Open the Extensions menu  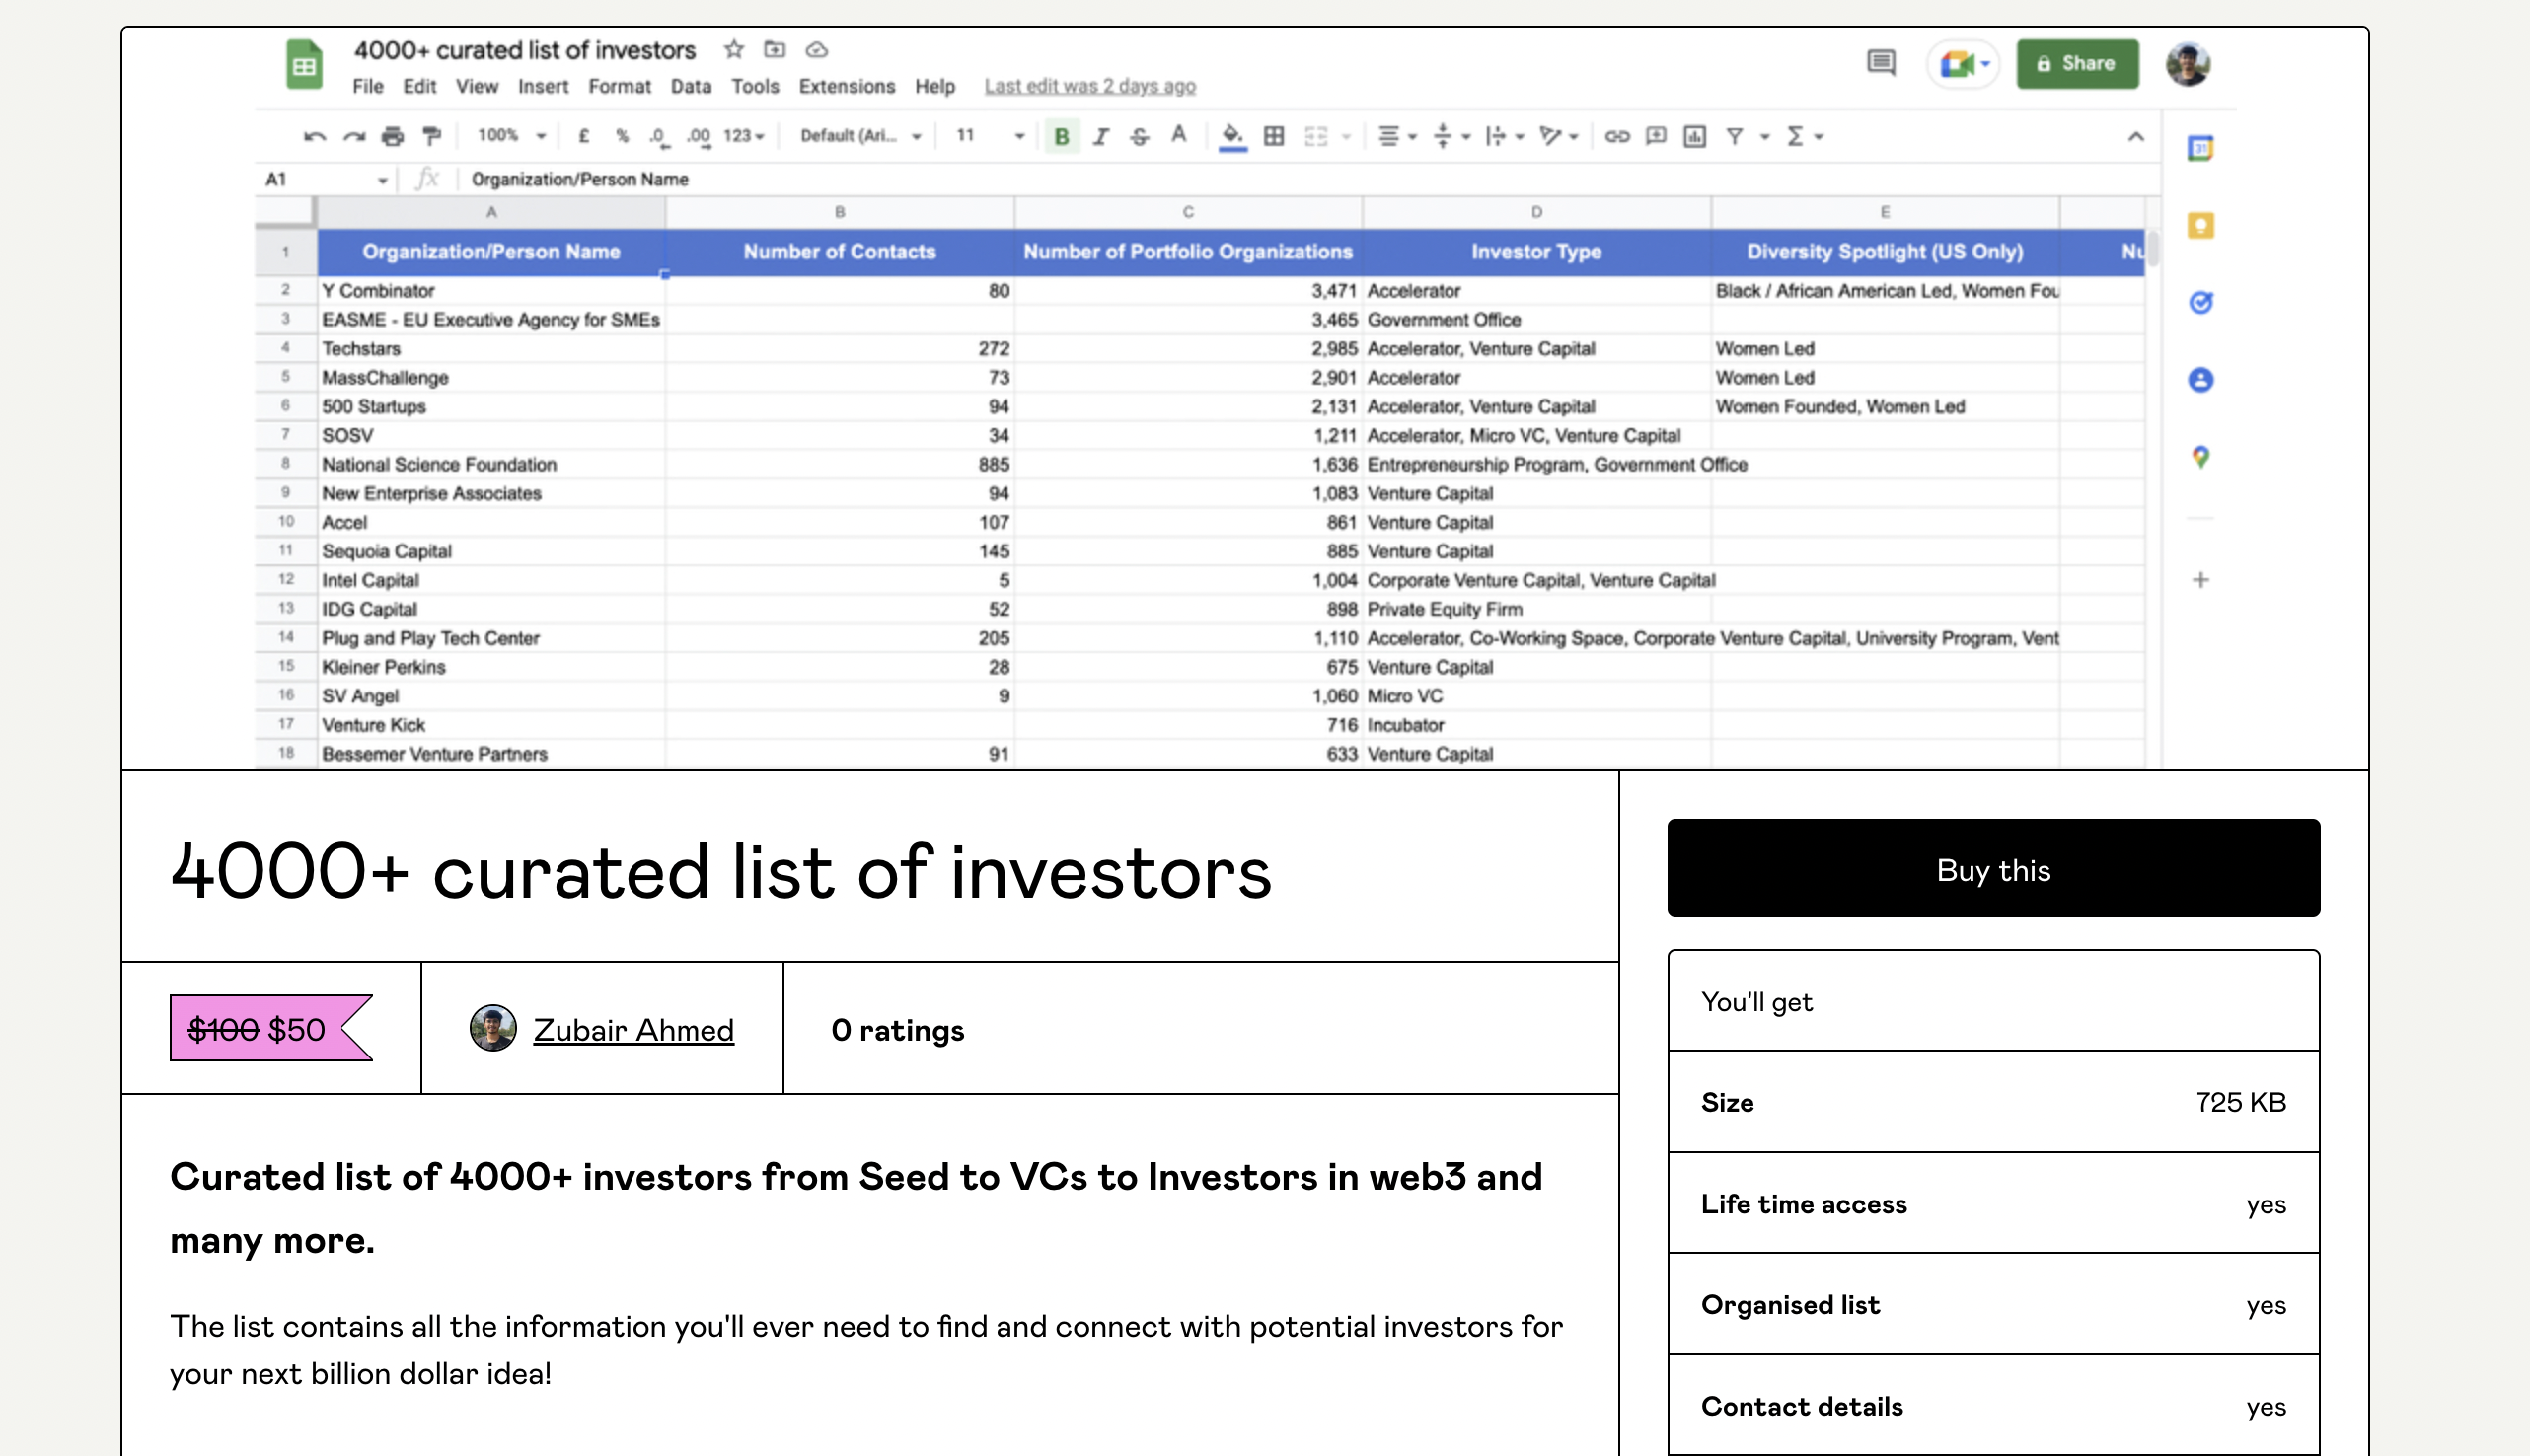(846, 87)
